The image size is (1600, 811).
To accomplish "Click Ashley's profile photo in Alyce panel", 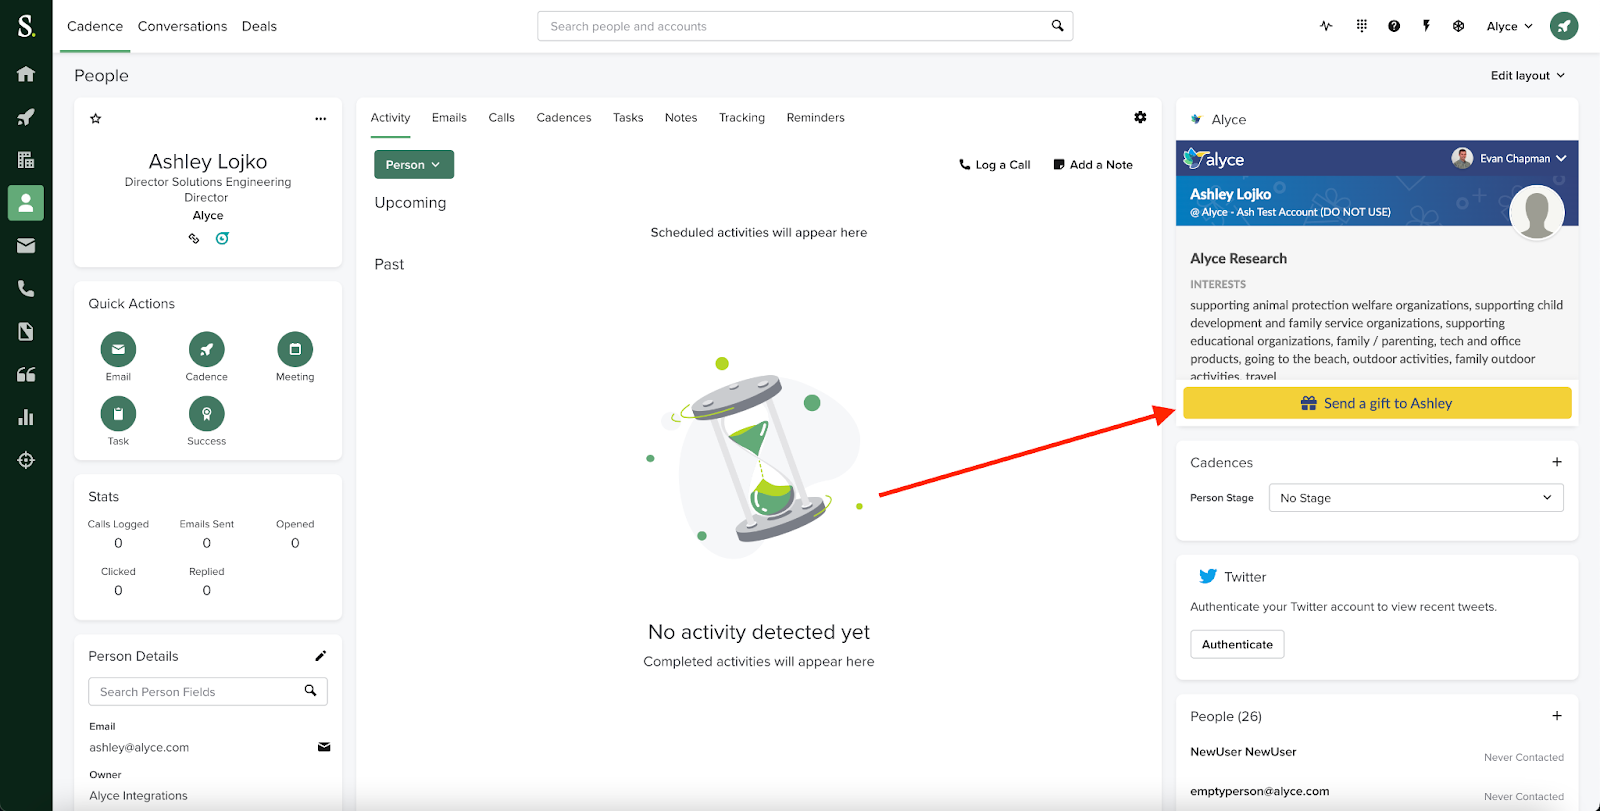I will click(x=1536, y=212).
